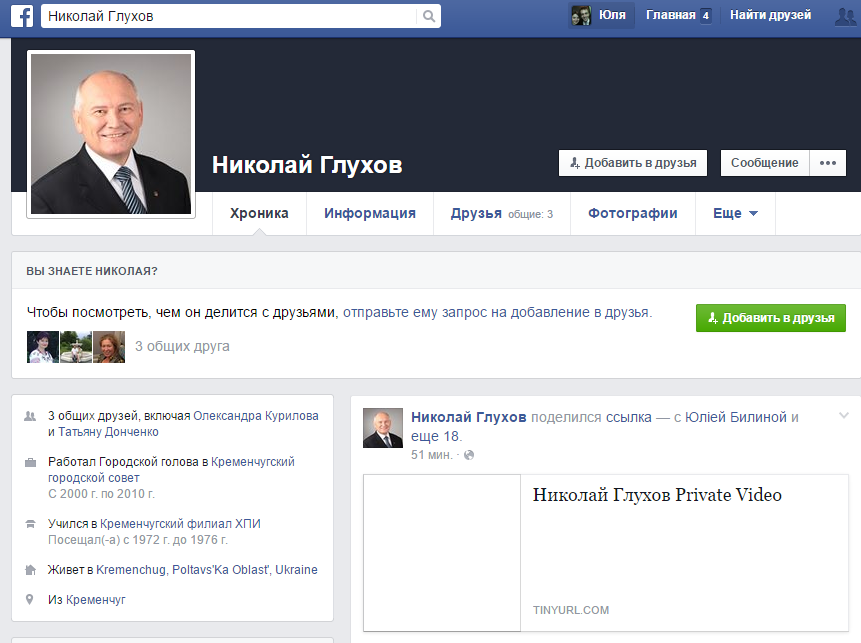The width and height of the screenshot is (861, 643).
Task: Click the search field with Николай Глухов
Action: (x=230, y=16)
